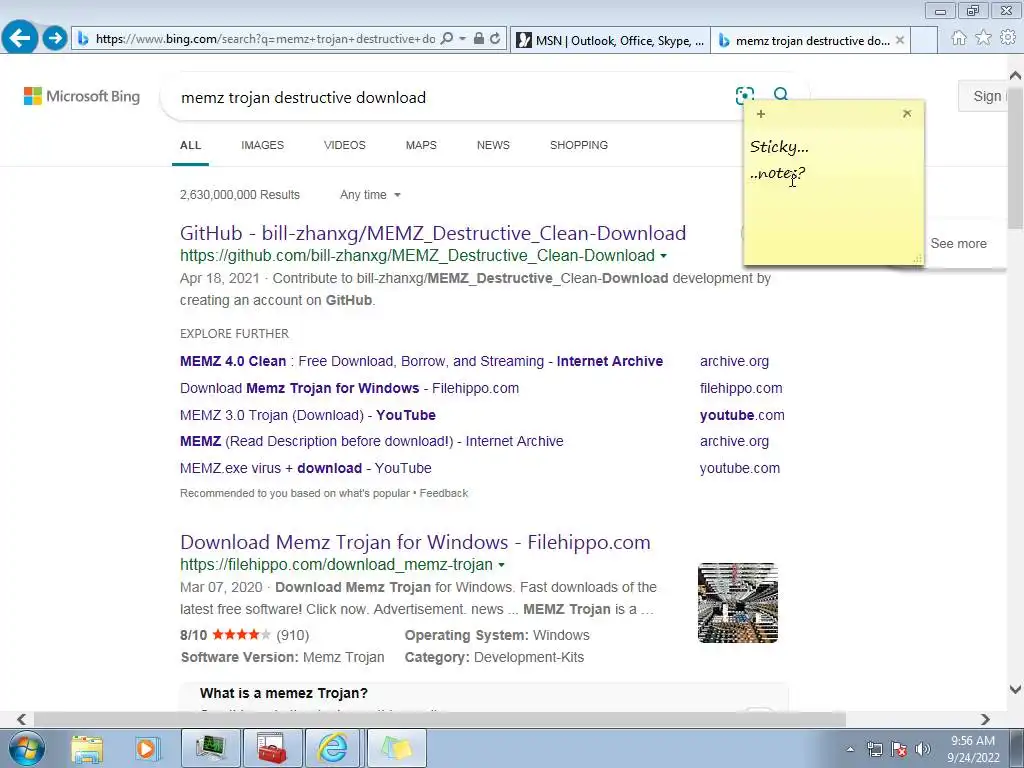The height and width of the screenshot is (768, 1024).
Task: Open Bing visual search camera icon
Action: point(744,95)
